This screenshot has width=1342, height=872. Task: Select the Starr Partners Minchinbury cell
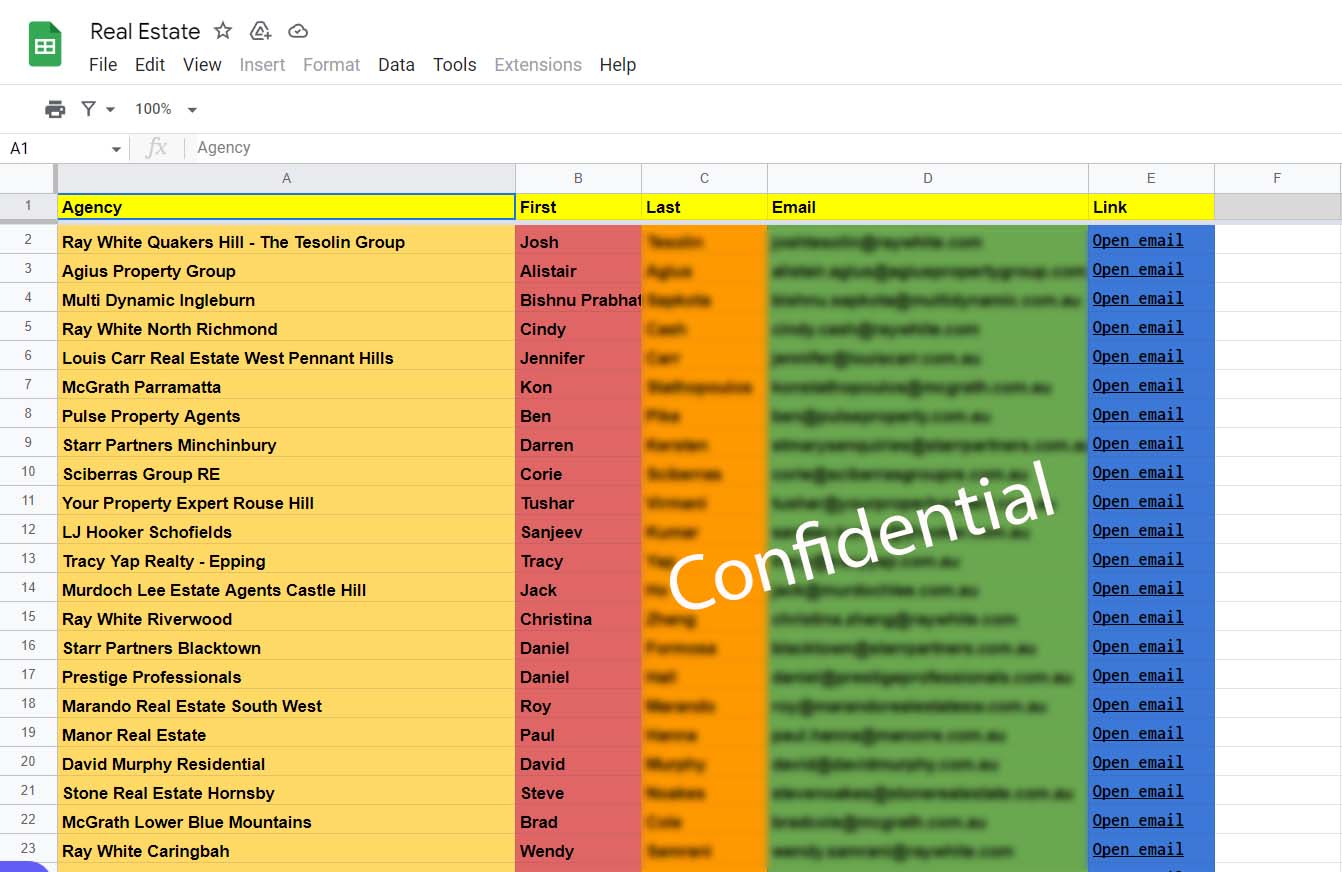coord(286,445)
